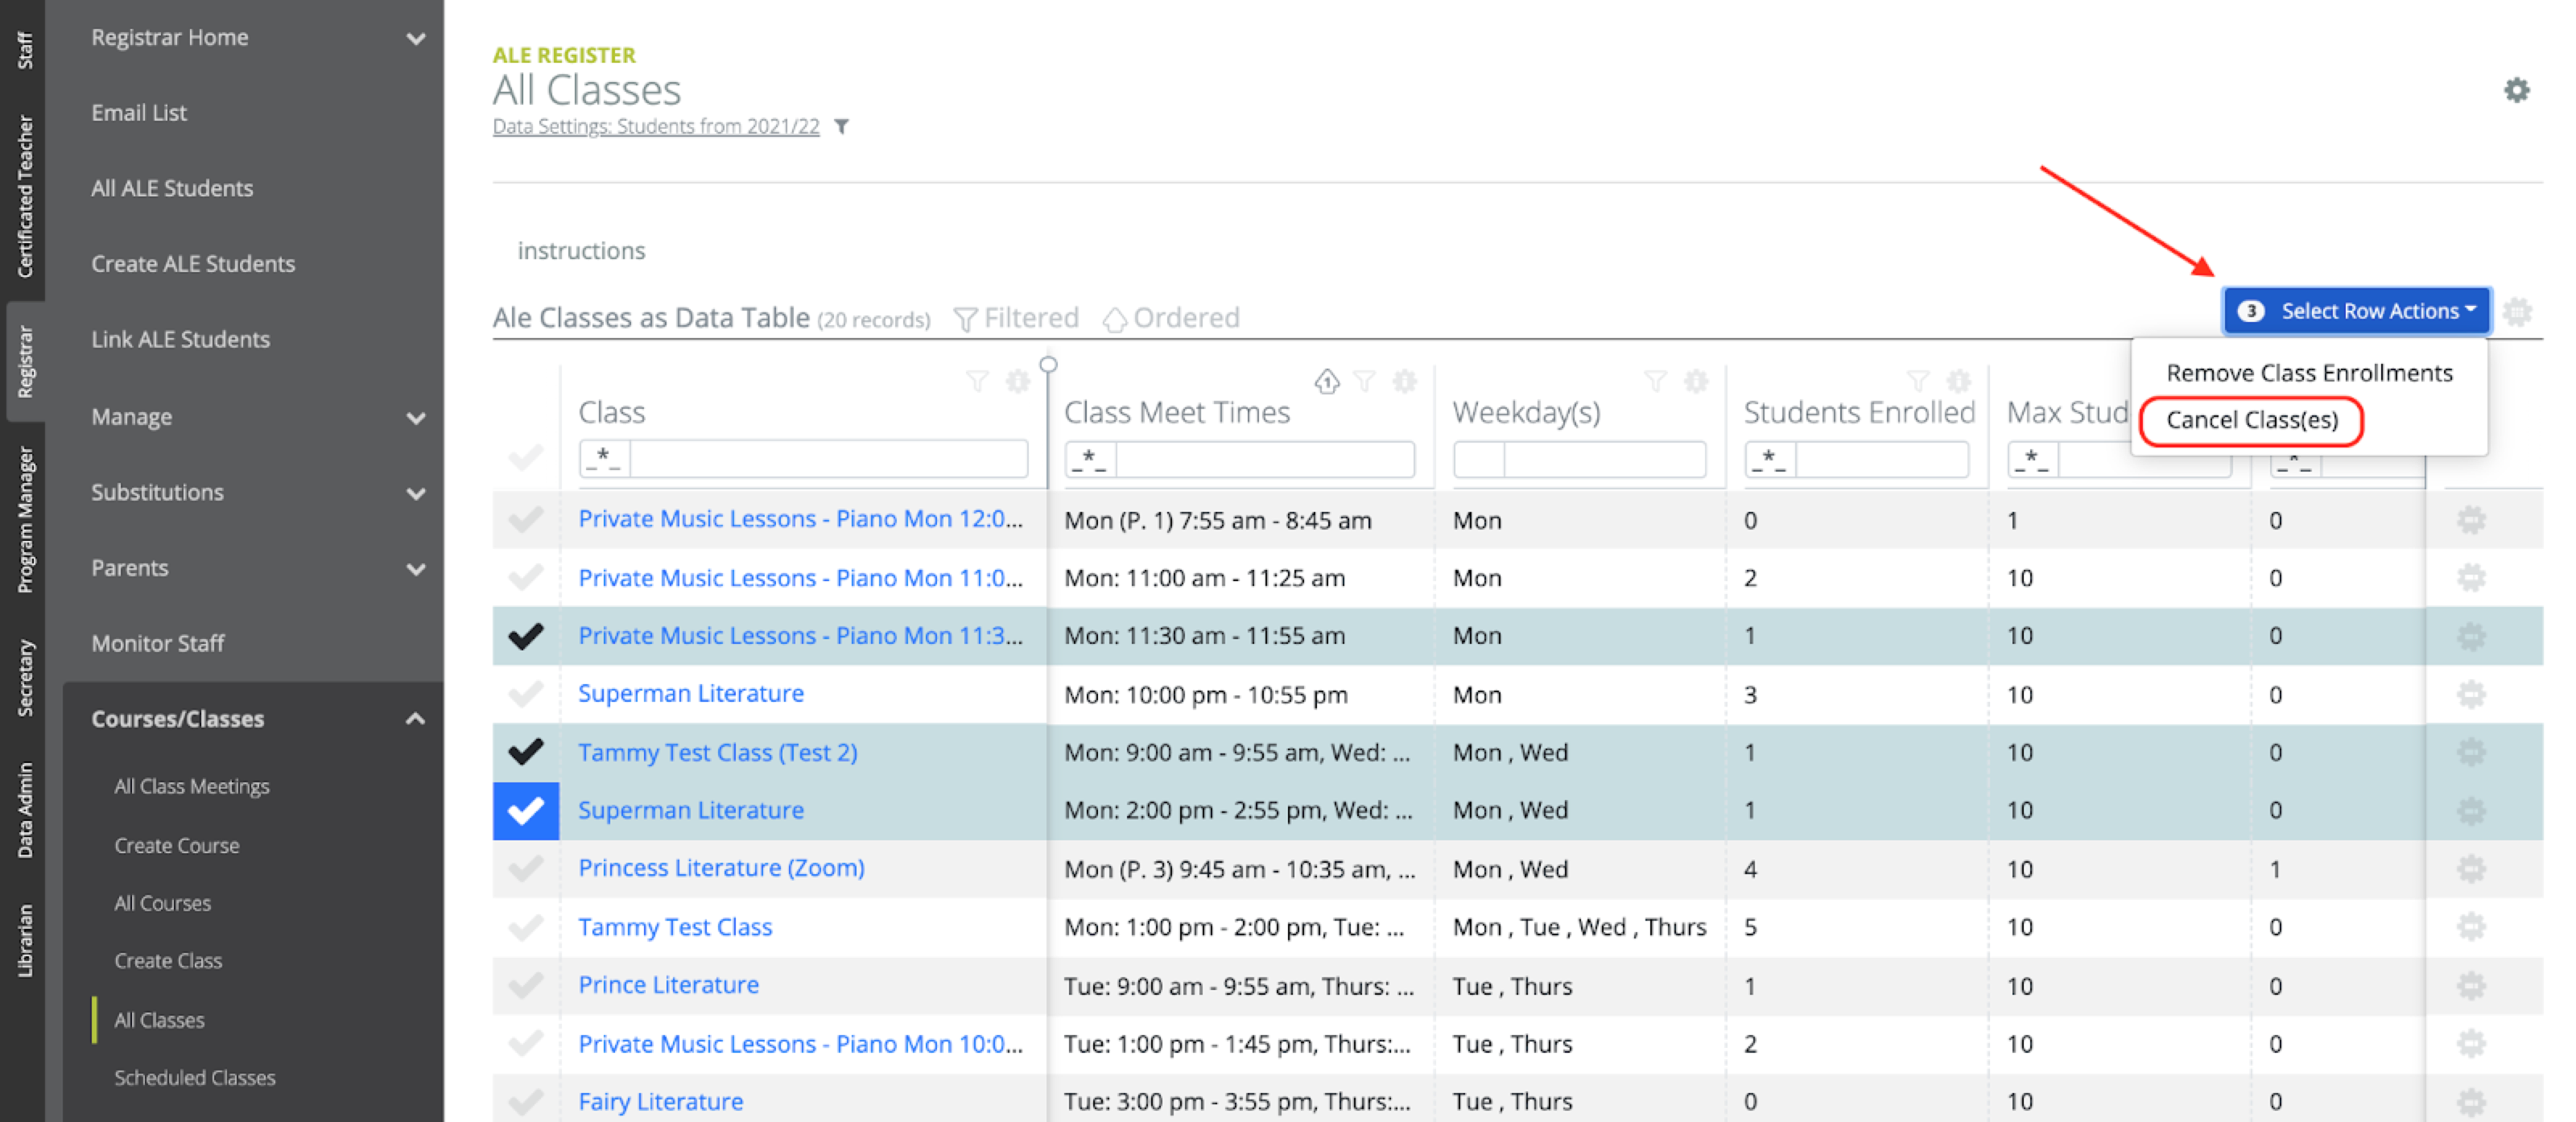Screen dimensions: 2576x1122
Task: Open Weekday(s) column filter funnel
Action: coord(1655,381)
